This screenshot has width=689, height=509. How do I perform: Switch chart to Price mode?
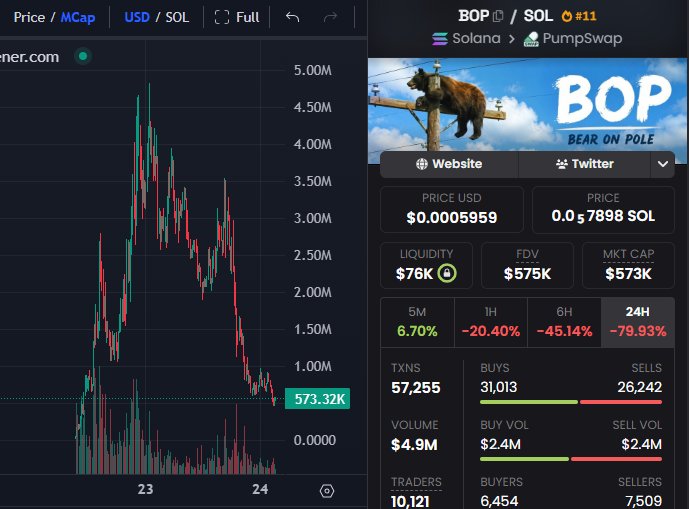29,17
